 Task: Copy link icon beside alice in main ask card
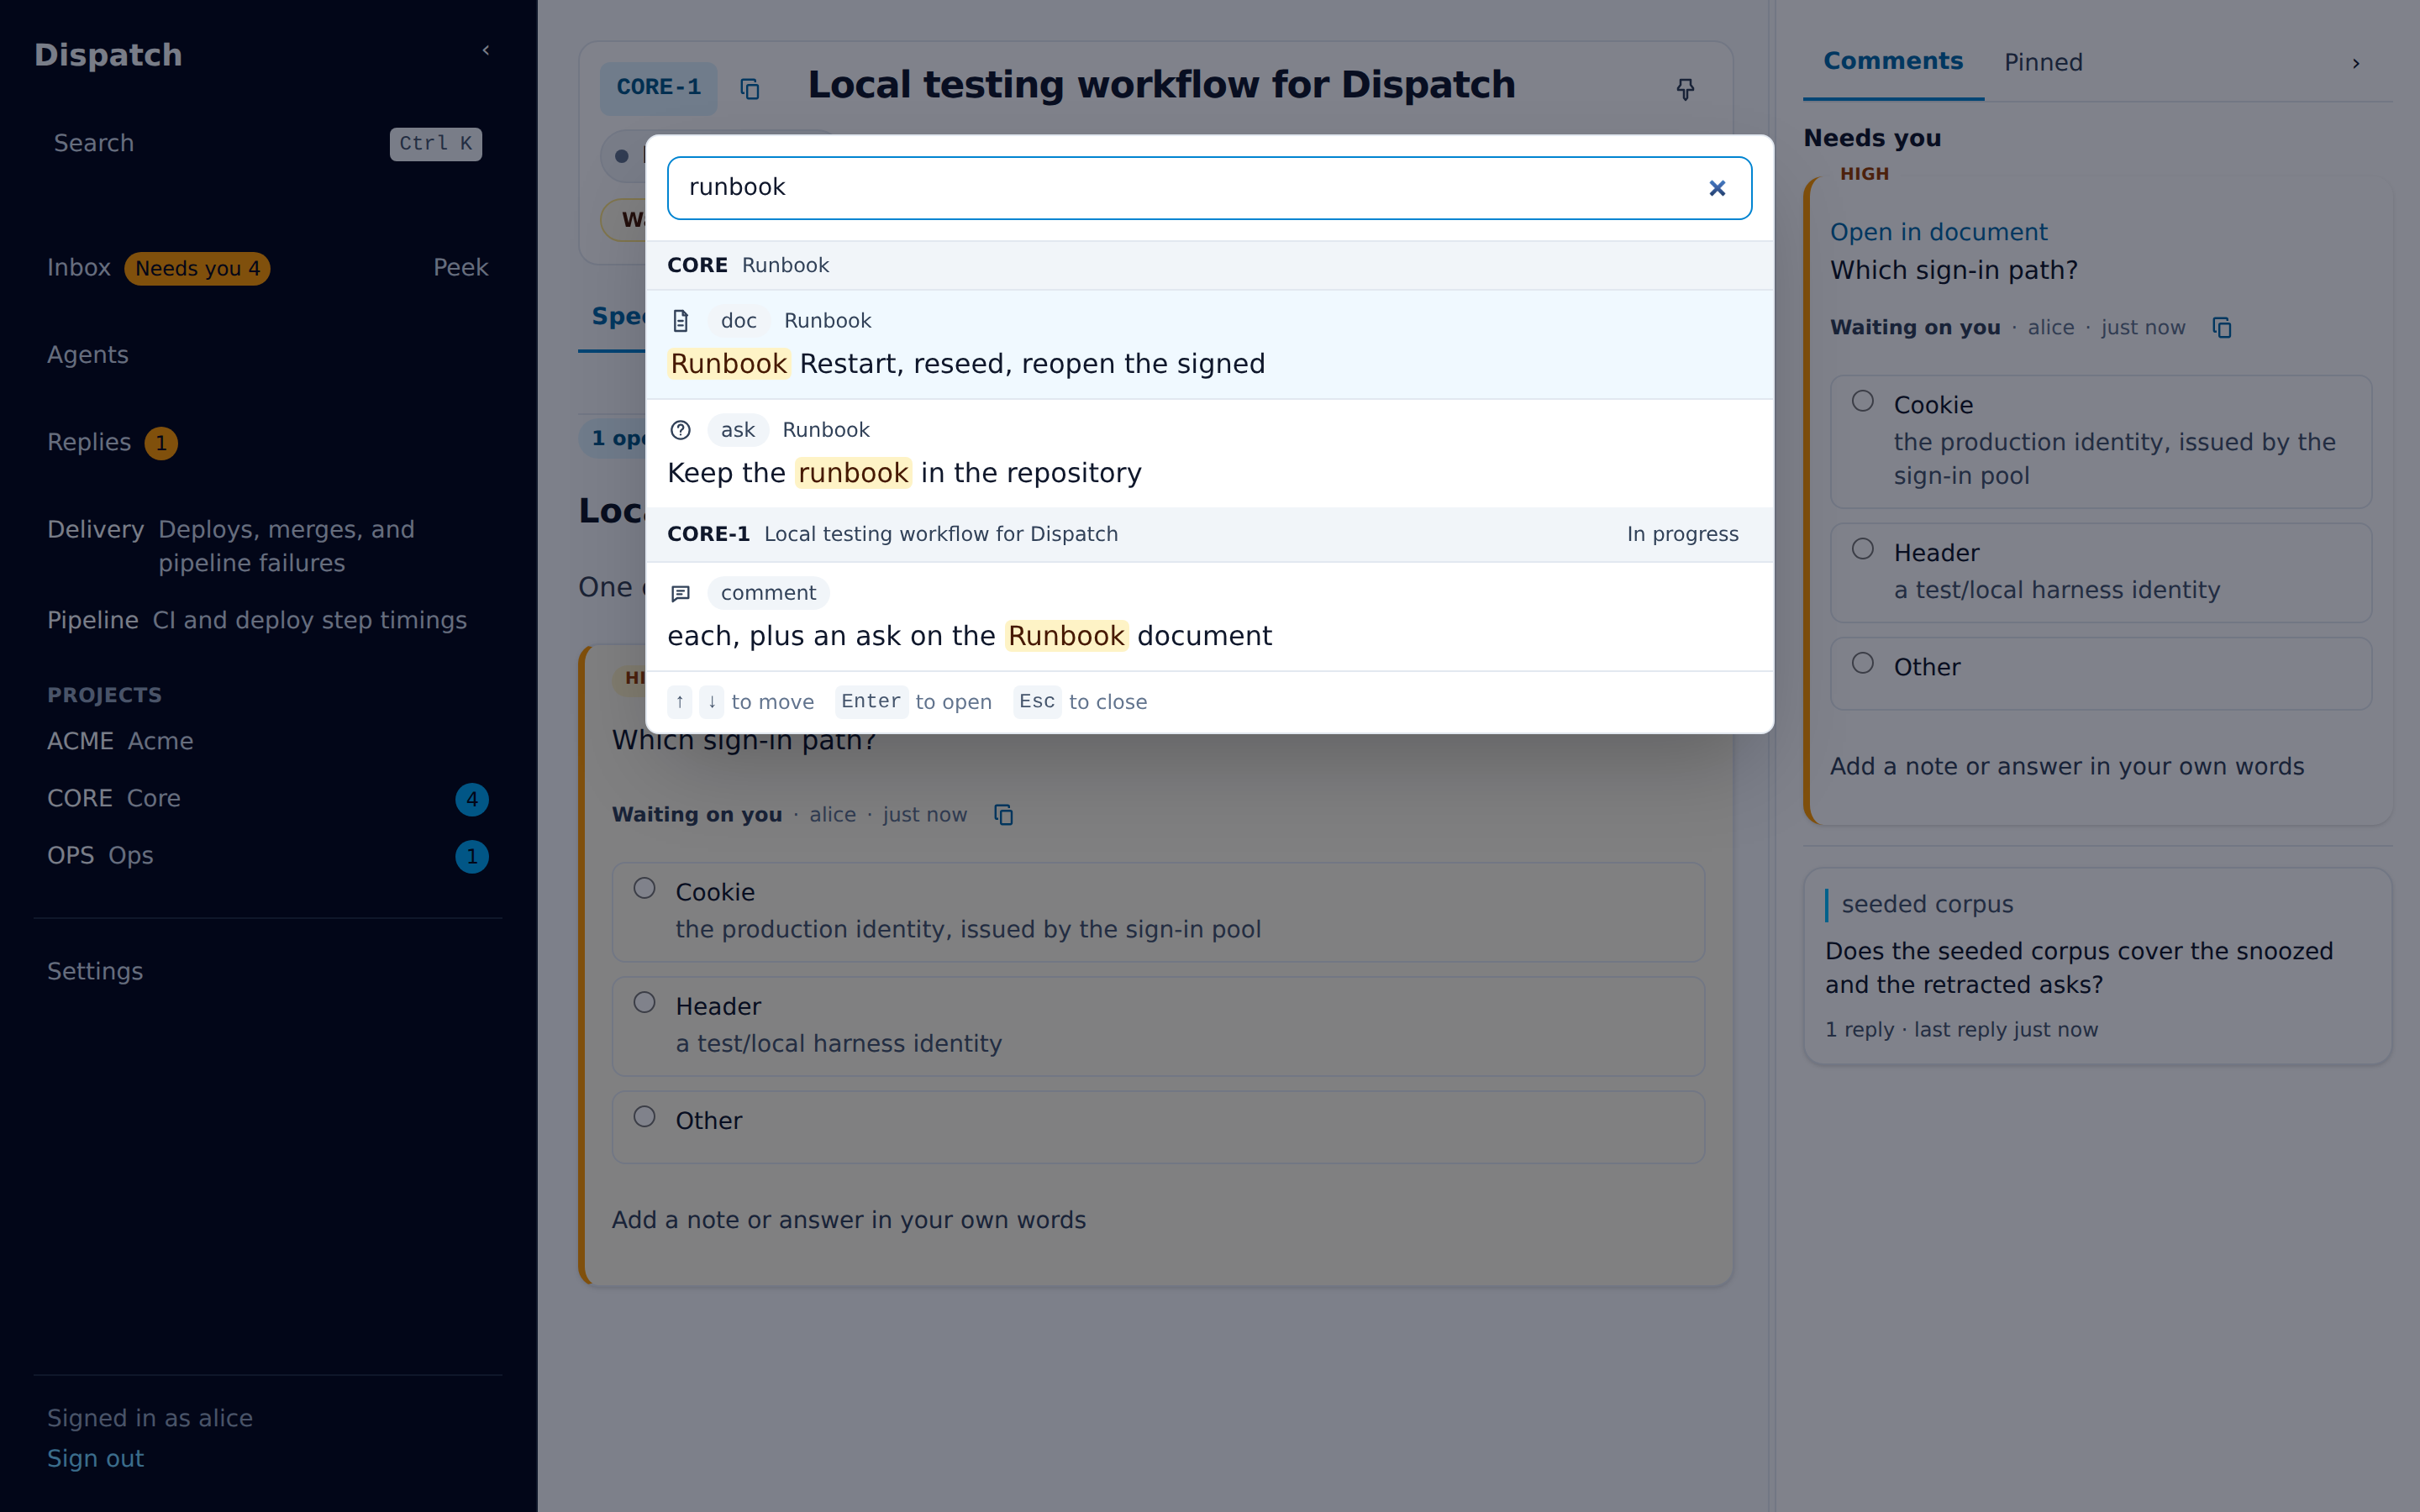[1004, 815]
